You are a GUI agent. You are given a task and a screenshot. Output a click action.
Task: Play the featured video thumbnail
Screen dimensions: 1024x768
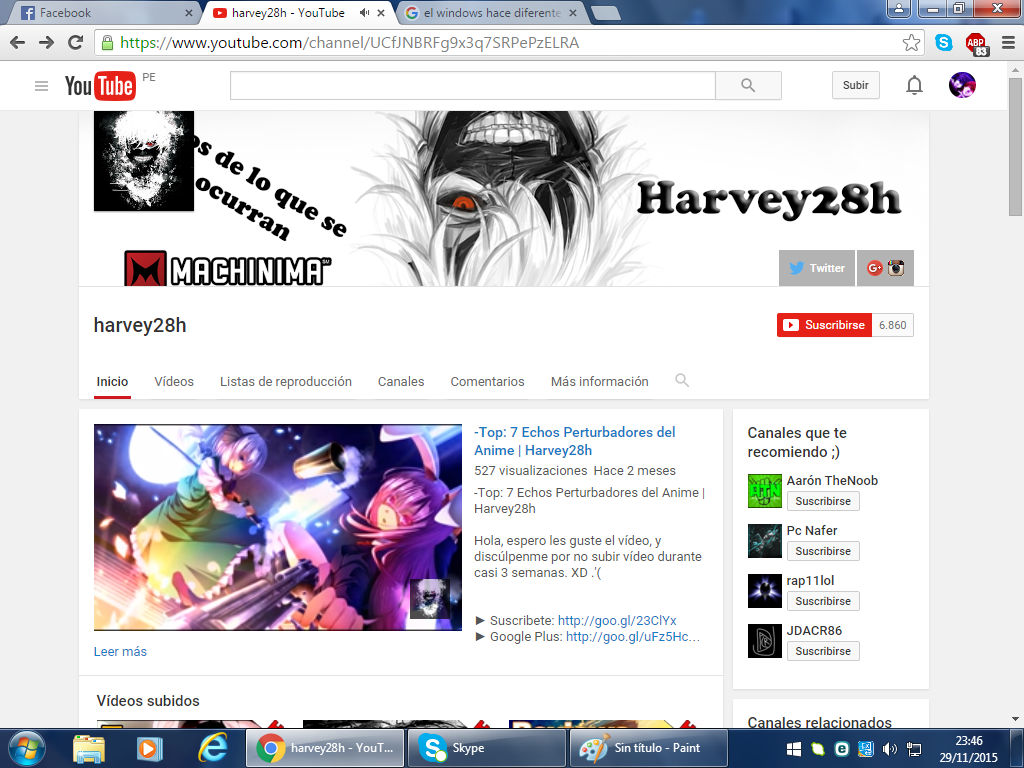pos(278,527)
